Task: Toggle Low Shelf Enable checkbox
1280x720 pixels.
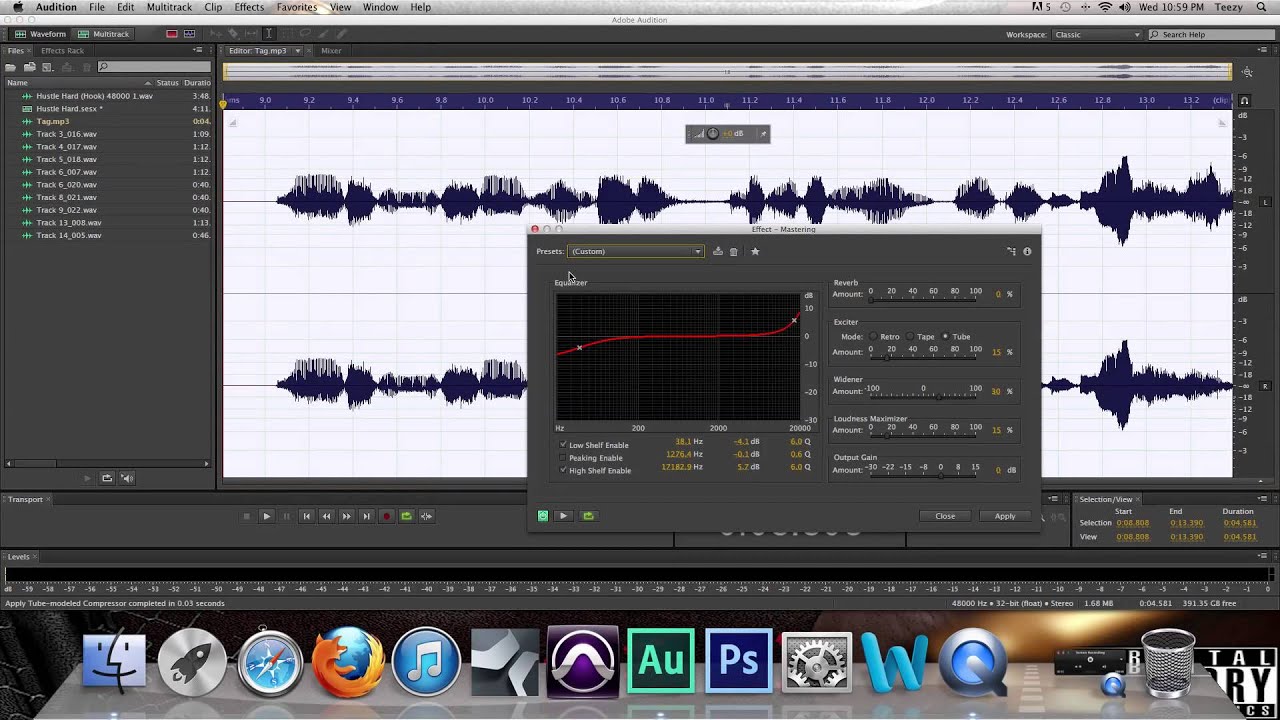Action: point(563,444)
